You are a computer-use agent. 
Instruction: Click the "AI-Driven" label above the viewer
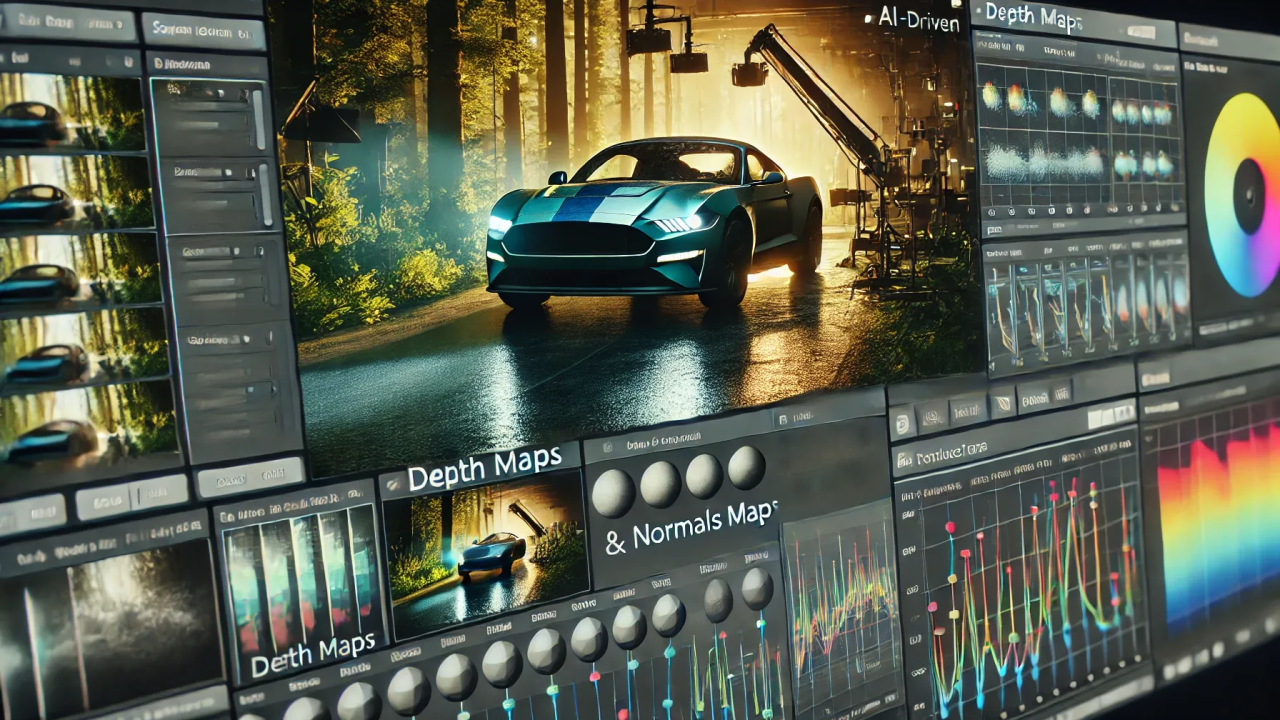918,17
